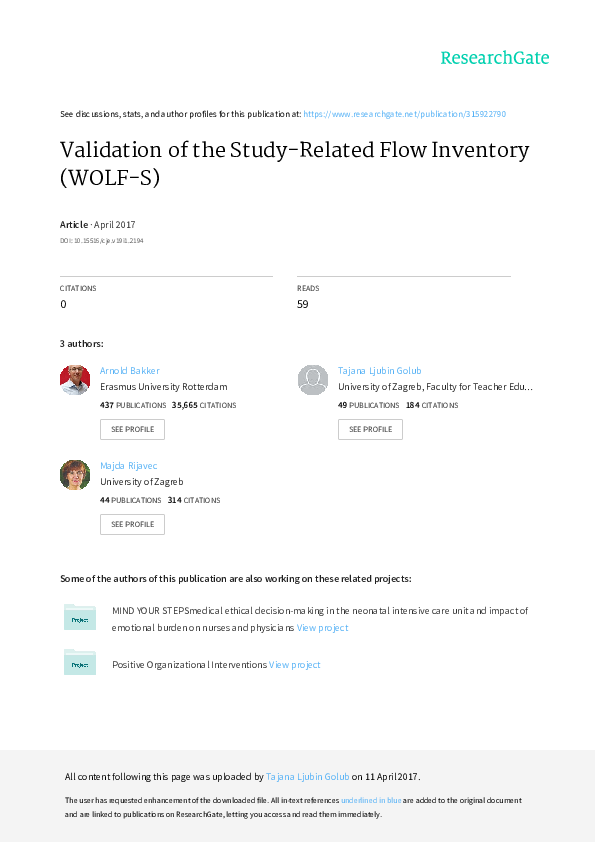Click the Tajana Ljubin Golub uploader link
Viewport: 595px width, 842px height.
point(307,776)
